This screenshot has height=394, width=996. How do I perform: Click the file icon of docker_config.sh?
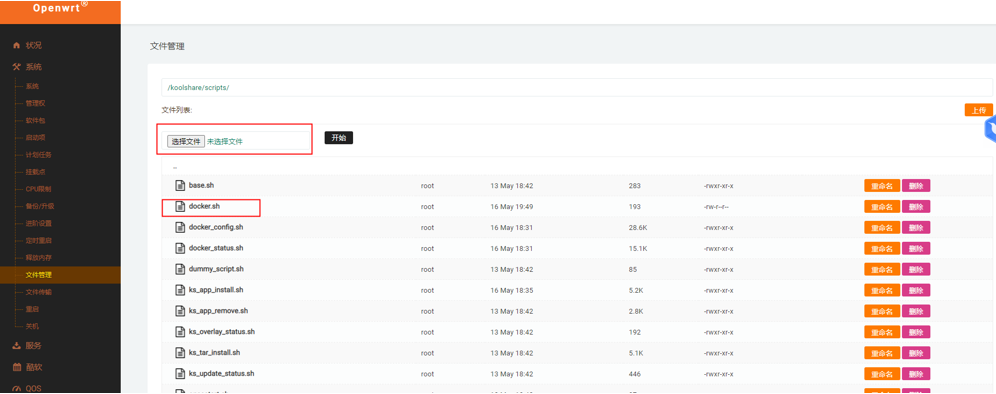point(180,228)
